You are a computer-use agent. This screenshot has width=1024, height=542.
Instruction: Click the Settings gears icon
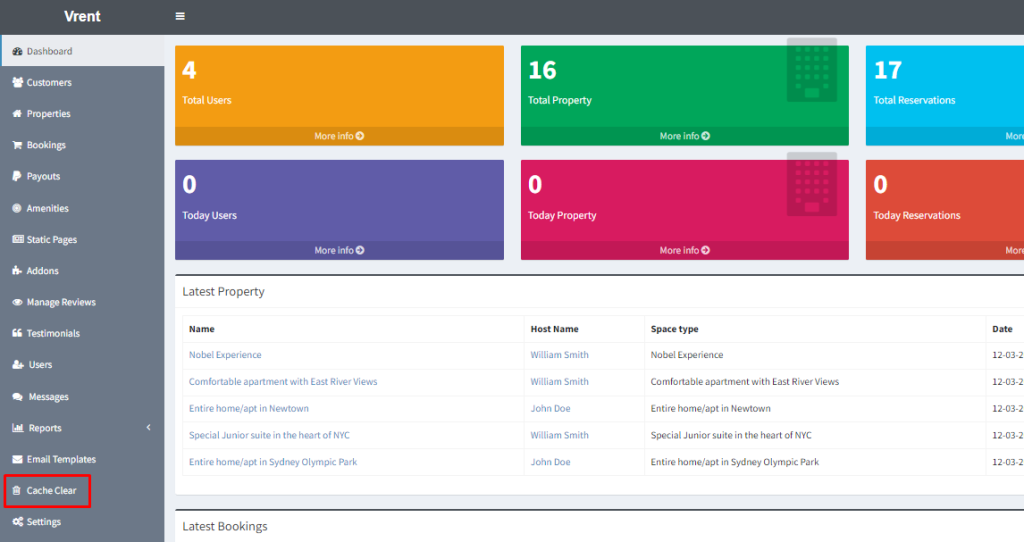17,522
